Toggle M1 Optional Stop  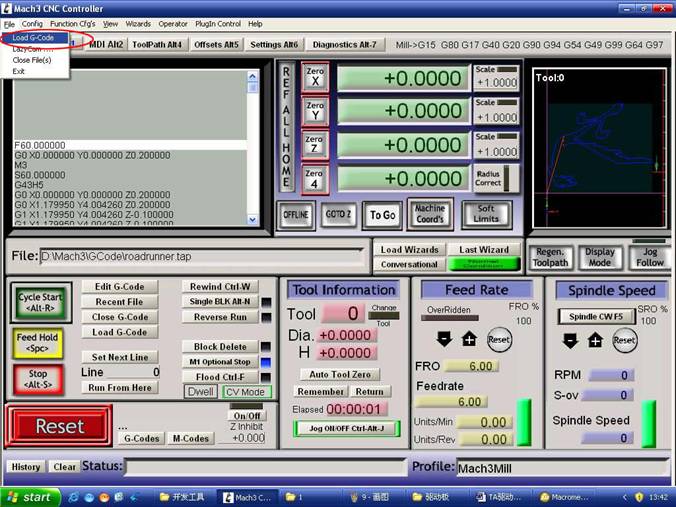coord(219,362)
